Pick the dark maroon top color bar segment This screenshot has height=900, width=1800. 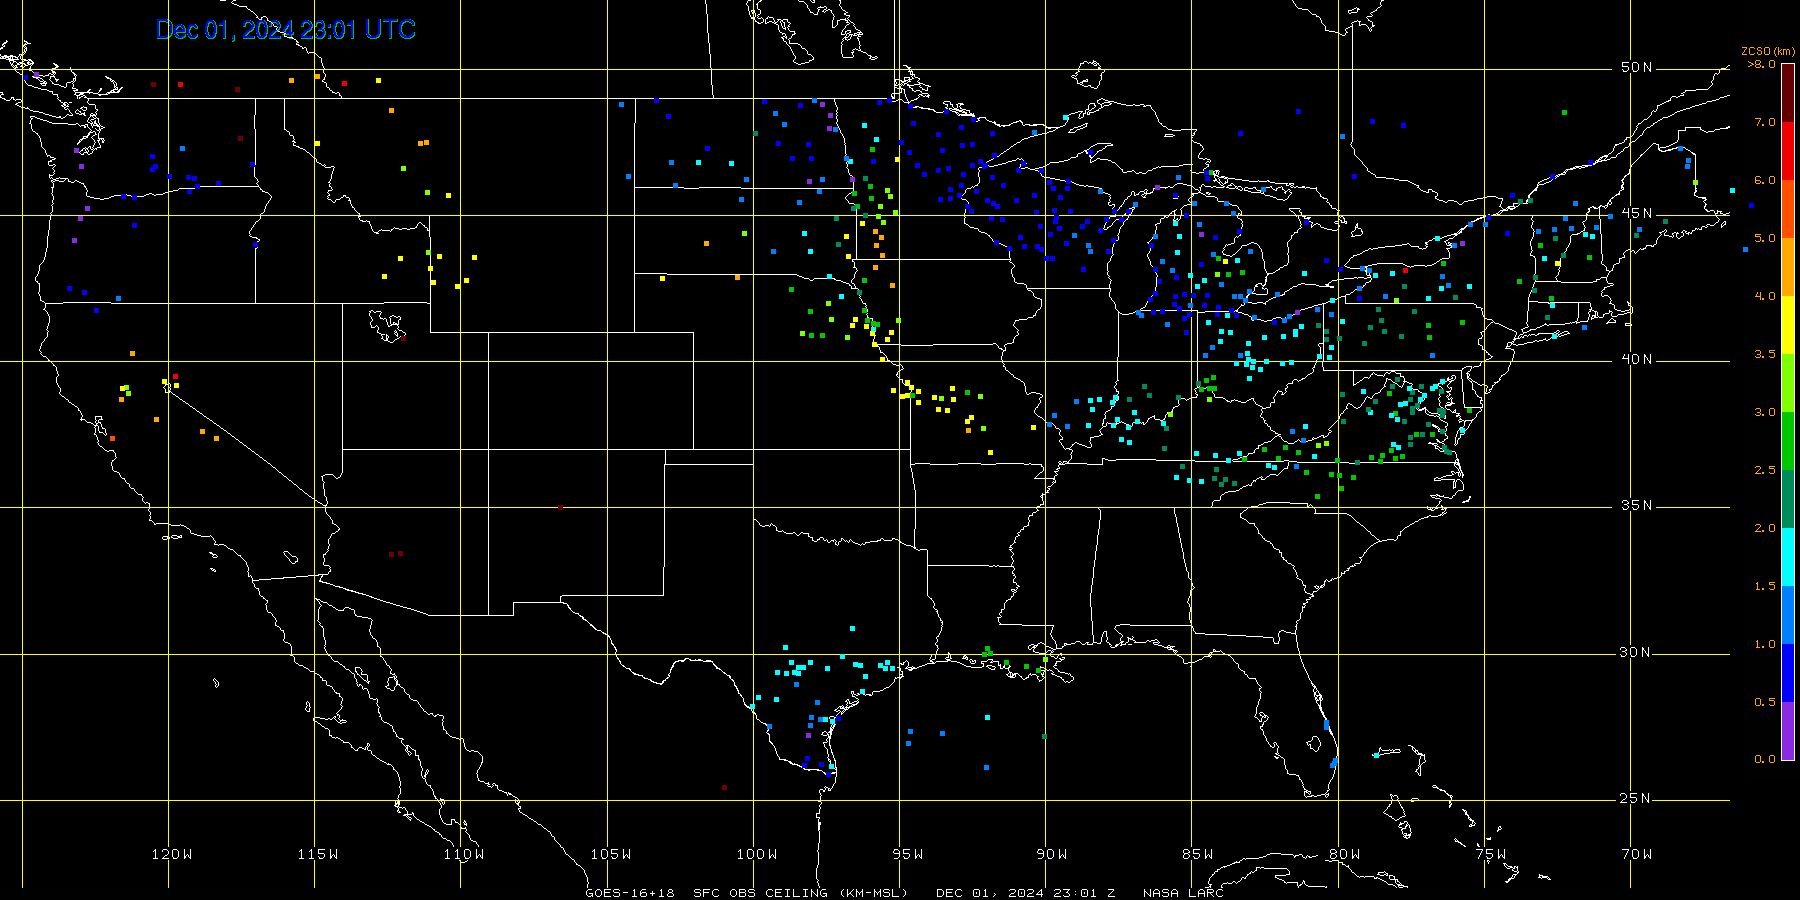tap(1788, 93)
